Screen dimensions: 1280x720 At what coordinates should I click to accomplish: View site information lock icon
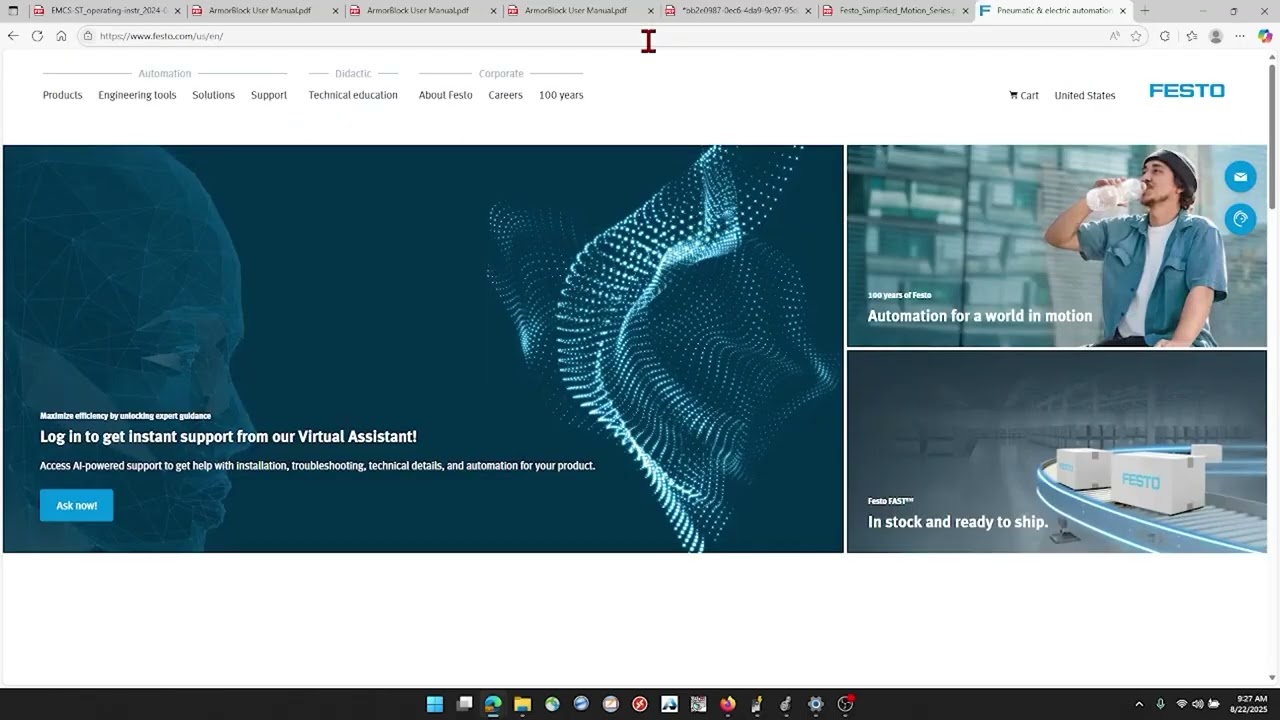(x=88, y=36)
